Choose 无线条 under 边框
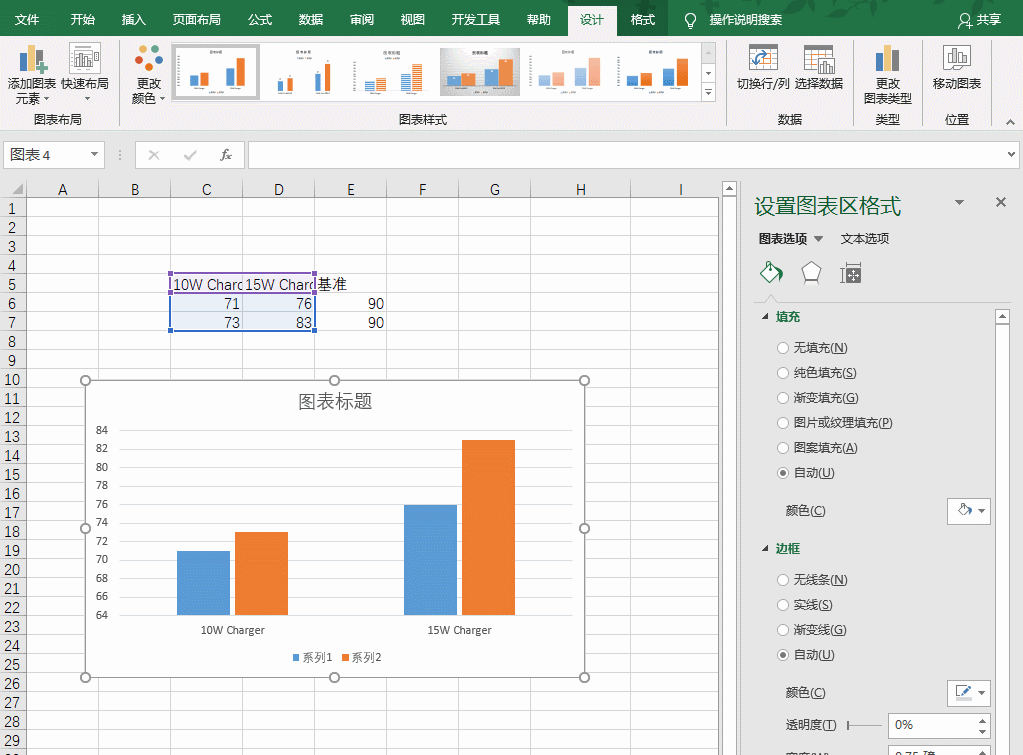This screenshot has height=755, width=1023. 782,579
